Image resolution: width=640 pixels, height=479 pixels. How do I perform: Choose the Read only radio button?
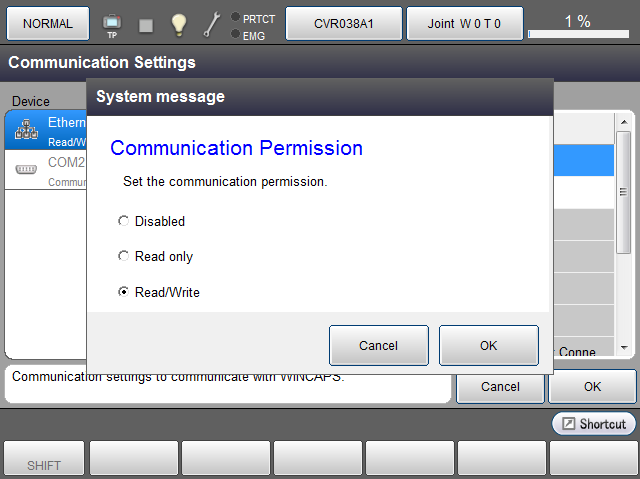pyautogui.click(x=124, y=256)
